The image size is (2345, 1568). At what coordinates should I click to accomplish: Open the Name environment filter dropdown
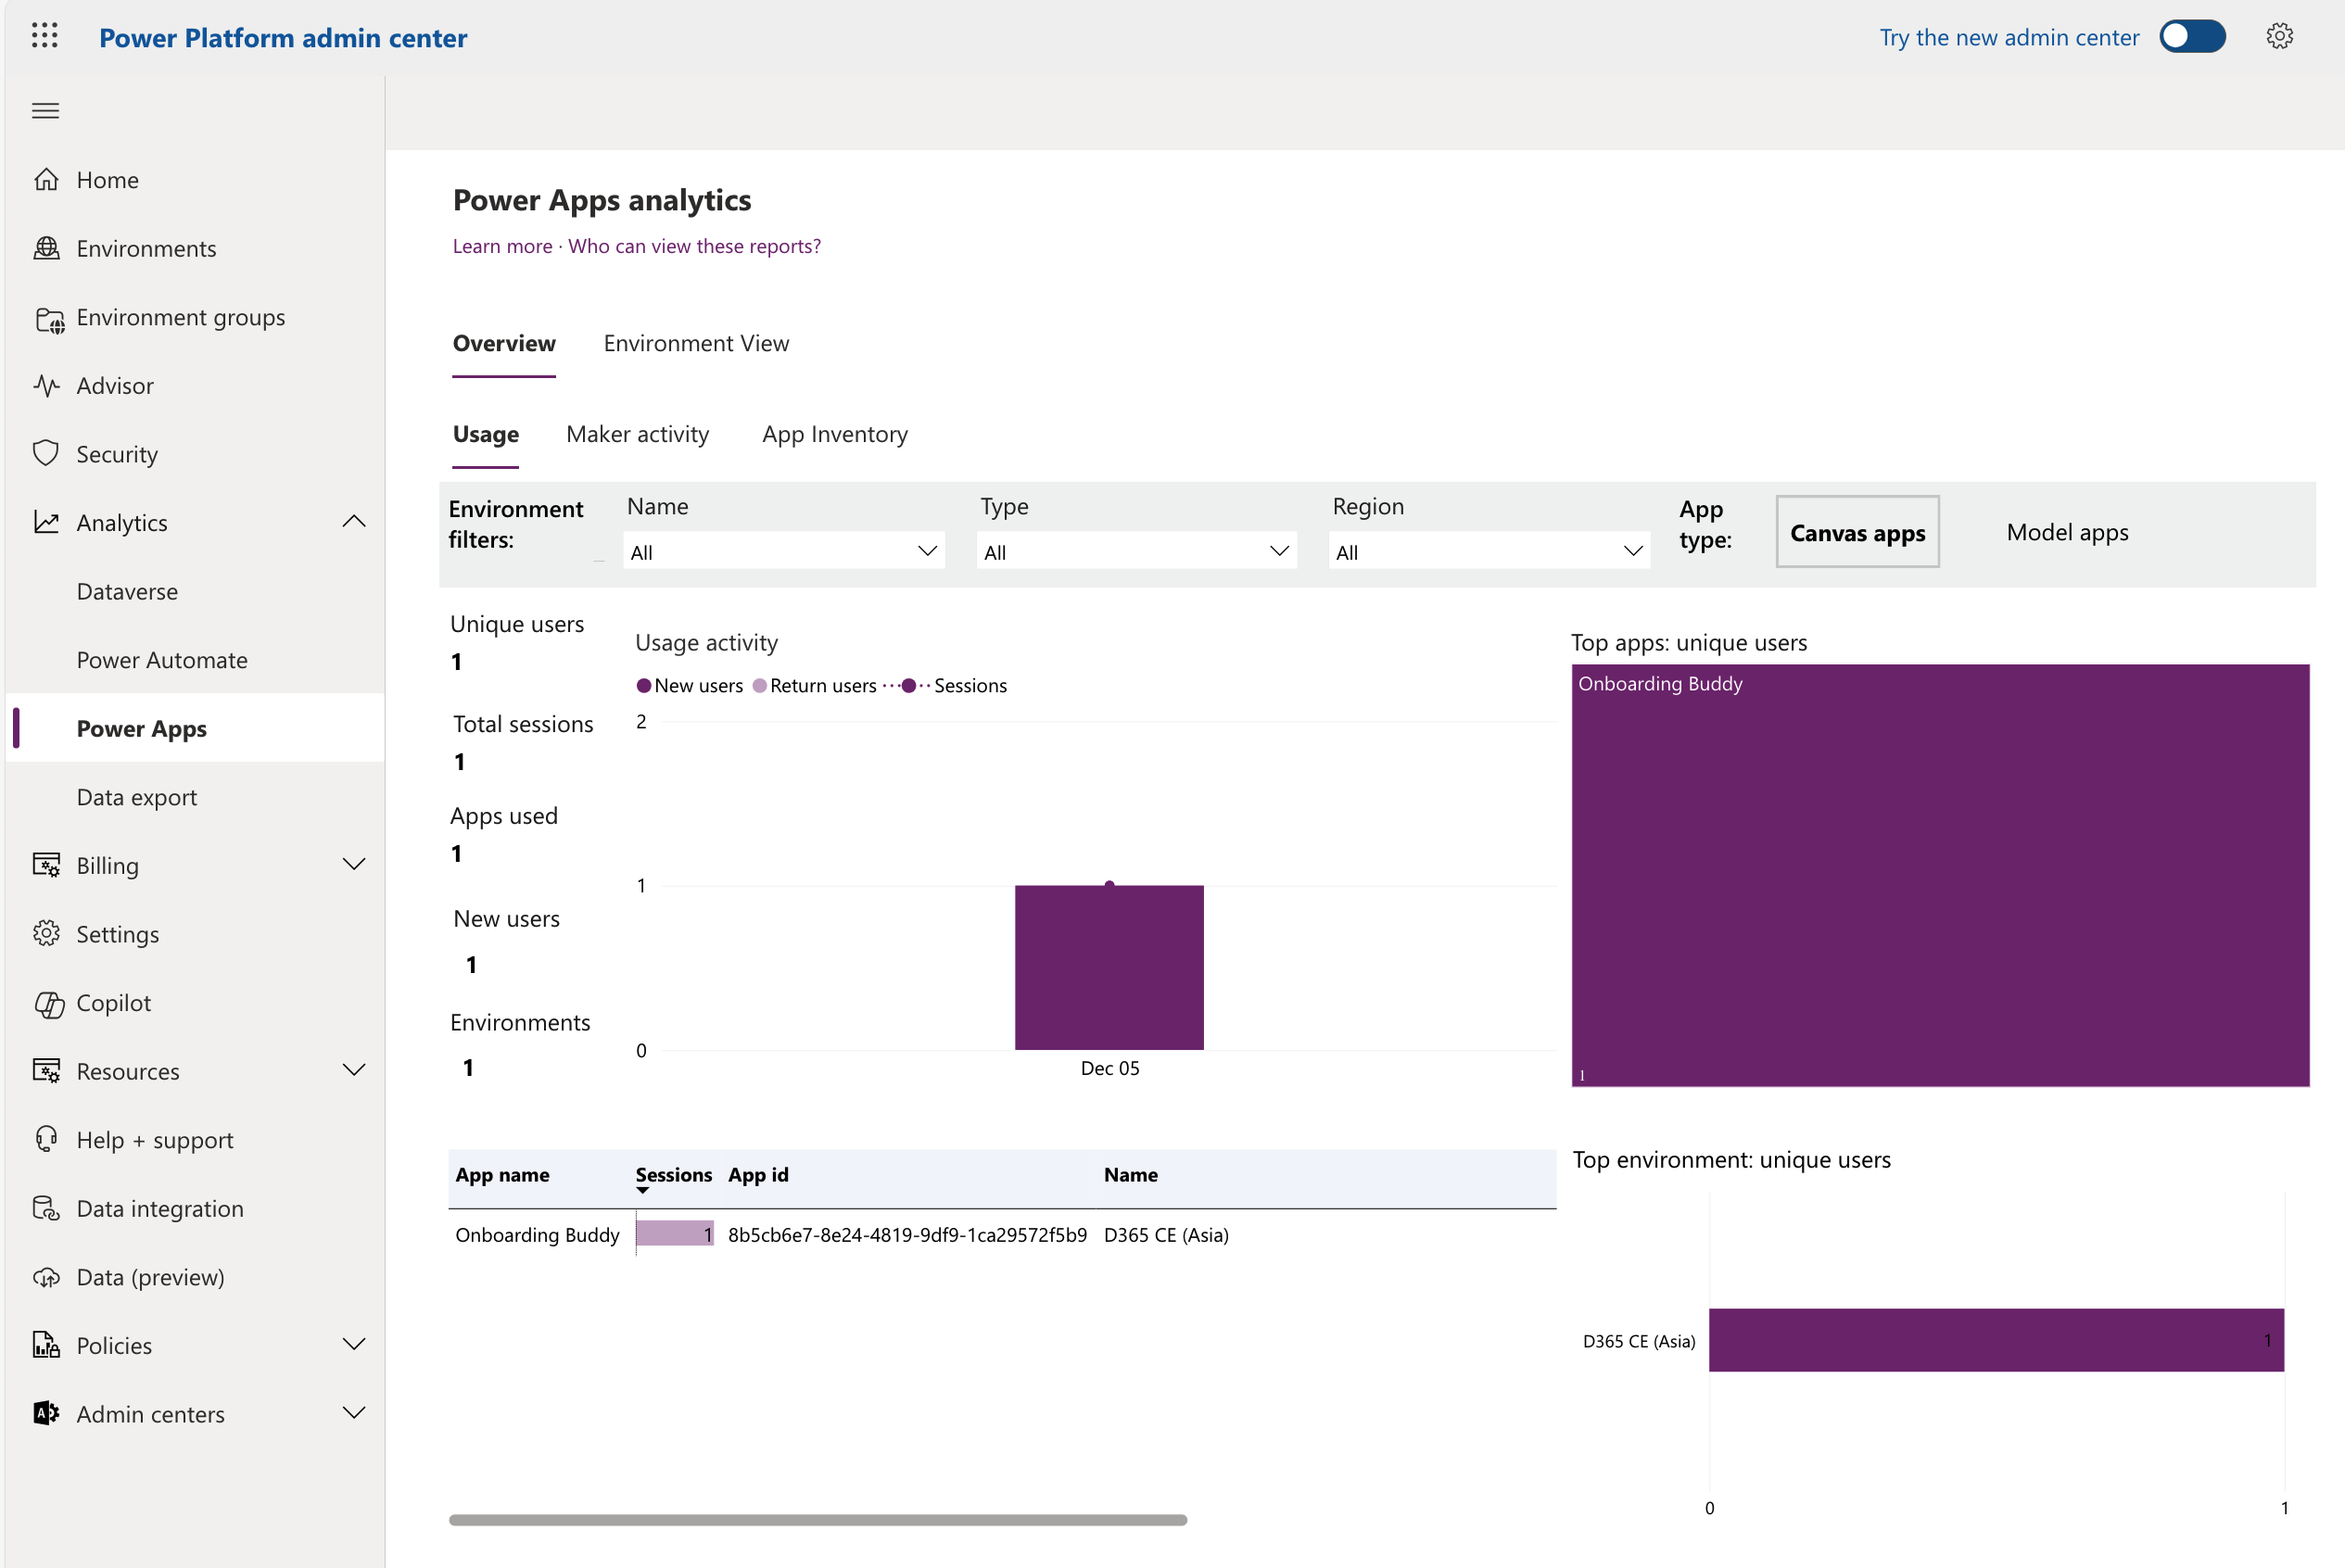[783, 551]
